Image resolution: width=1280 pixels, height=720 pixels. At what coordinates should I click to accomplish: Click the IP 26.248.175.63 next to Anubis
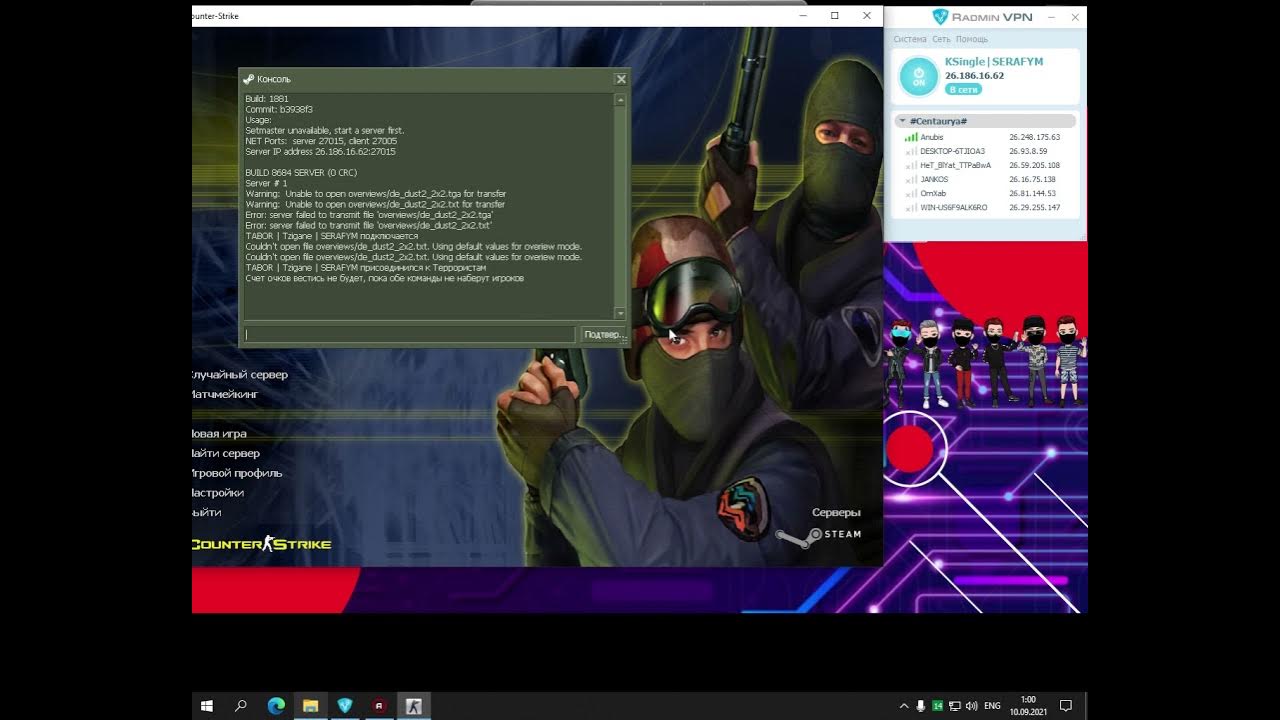pyautogui.click(x=1034, y=137)
